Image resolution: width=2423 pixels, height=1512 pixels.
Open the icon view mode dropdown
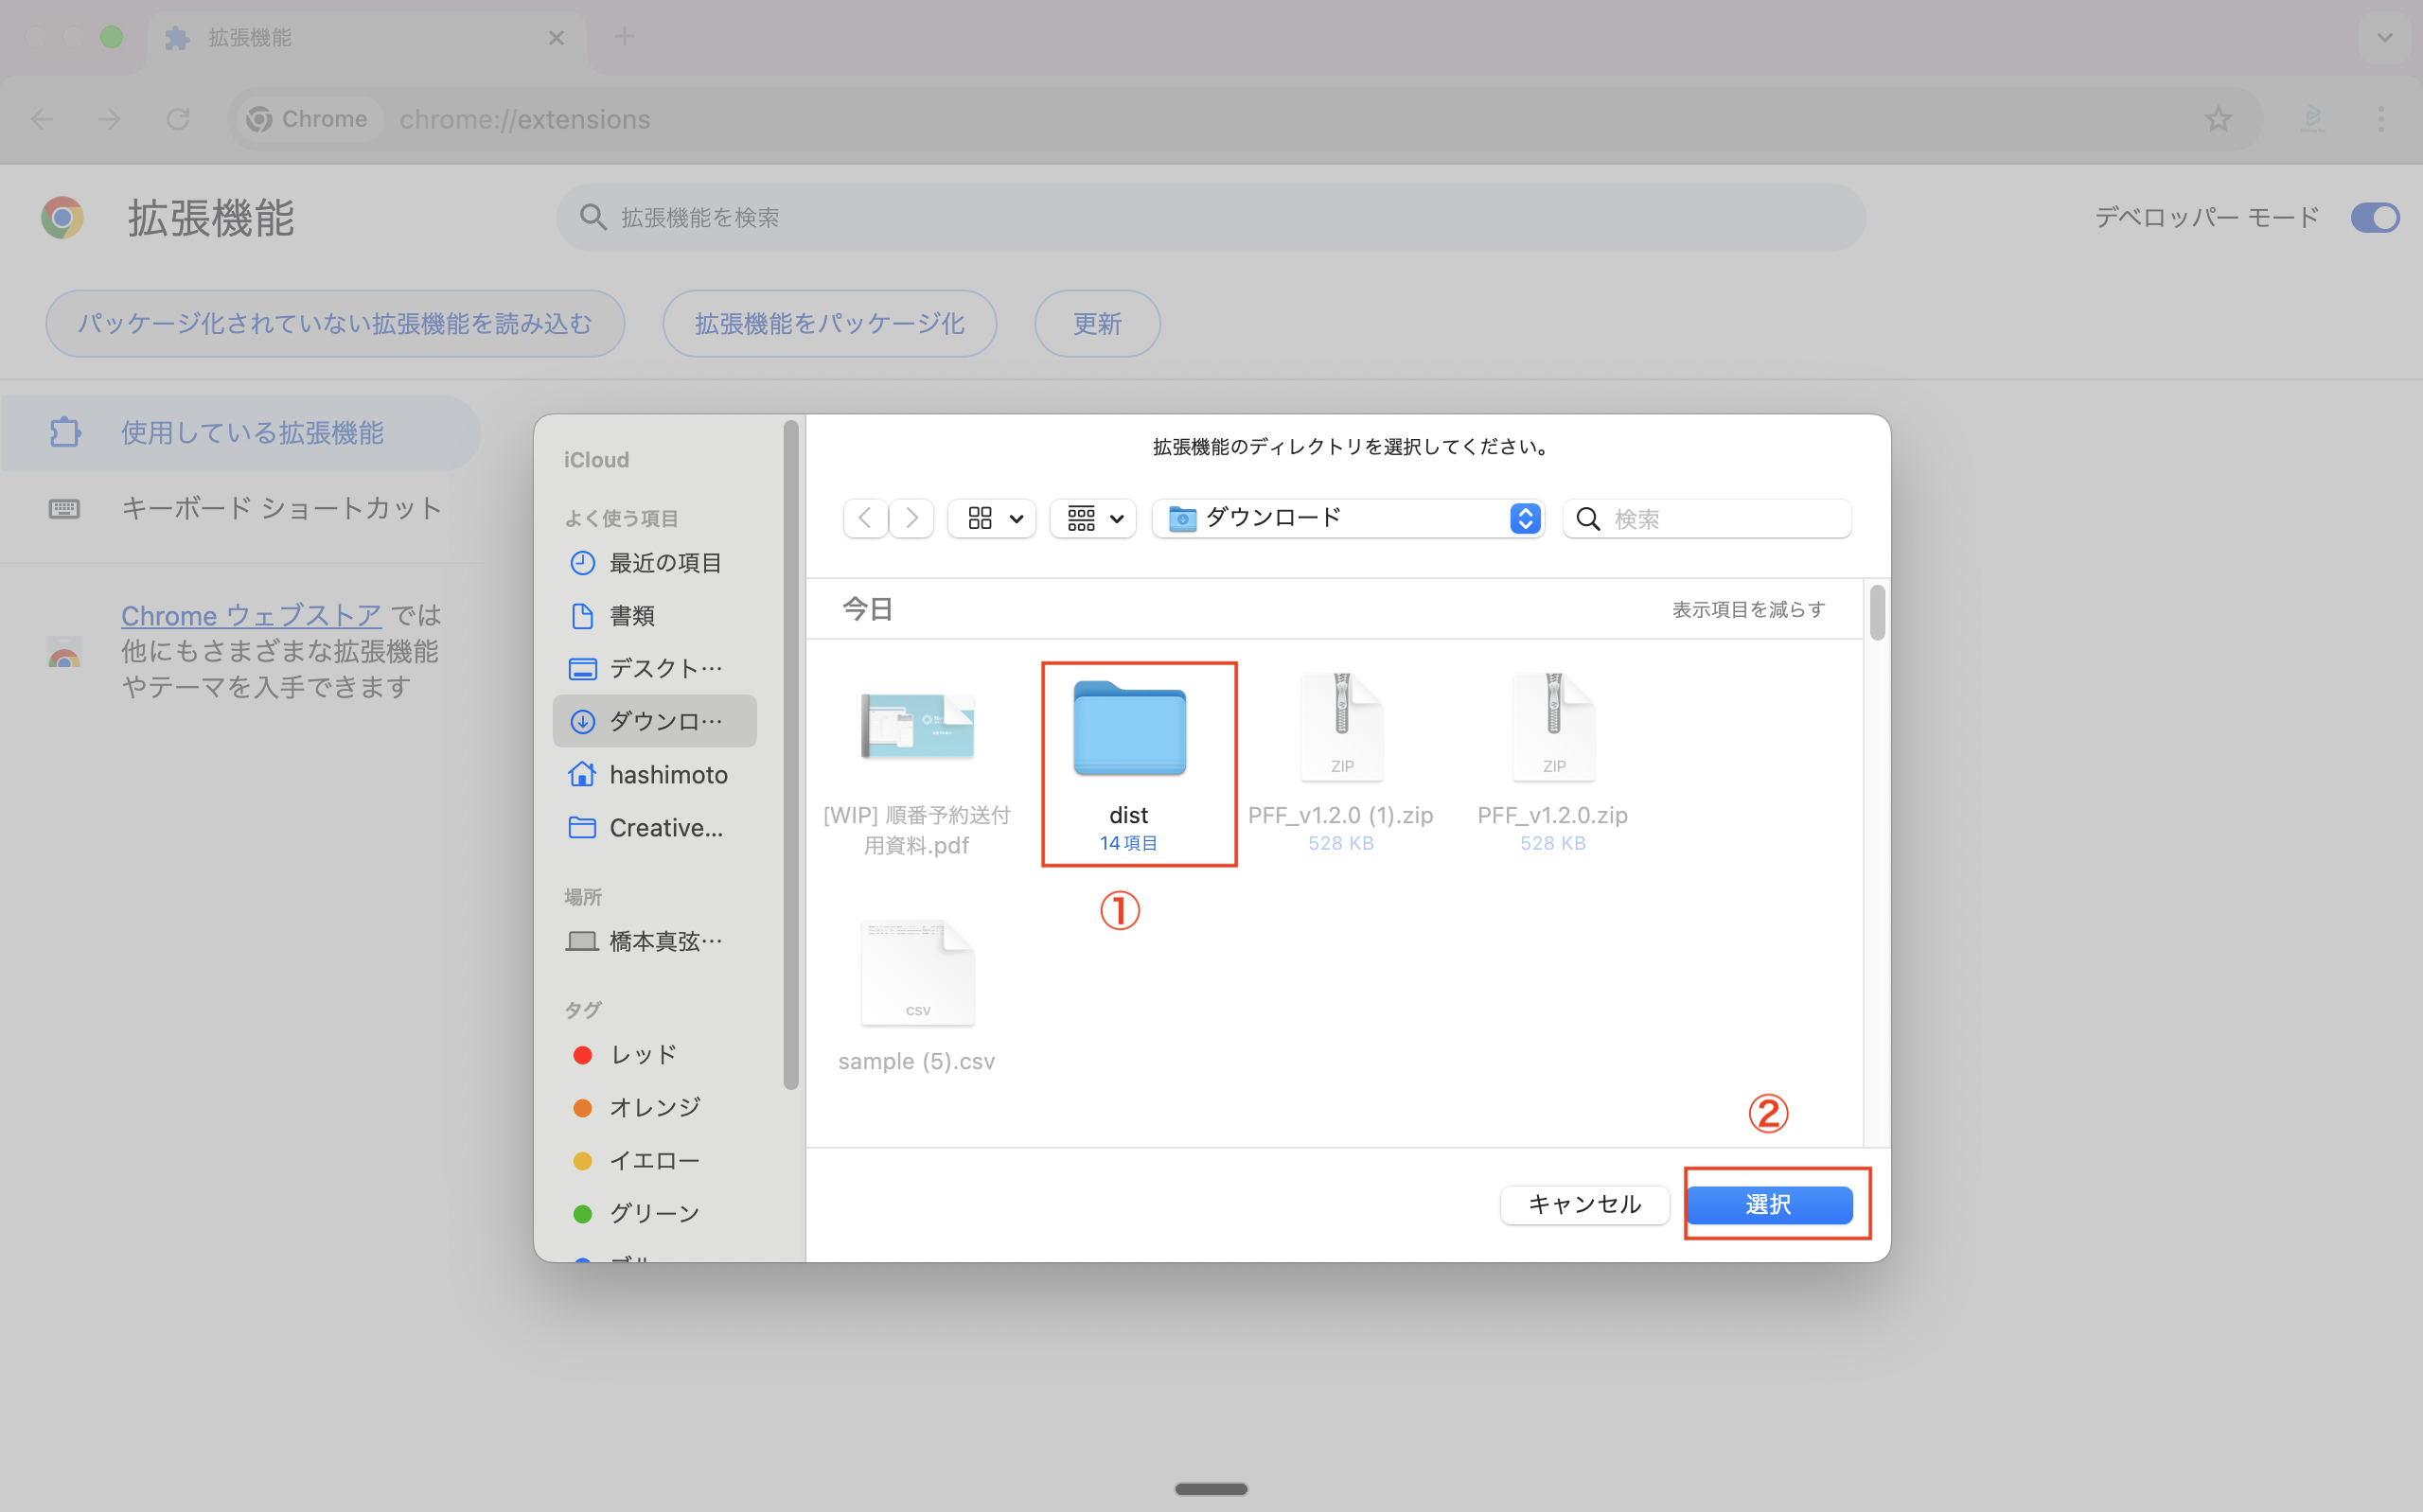(x=993, y=518)
